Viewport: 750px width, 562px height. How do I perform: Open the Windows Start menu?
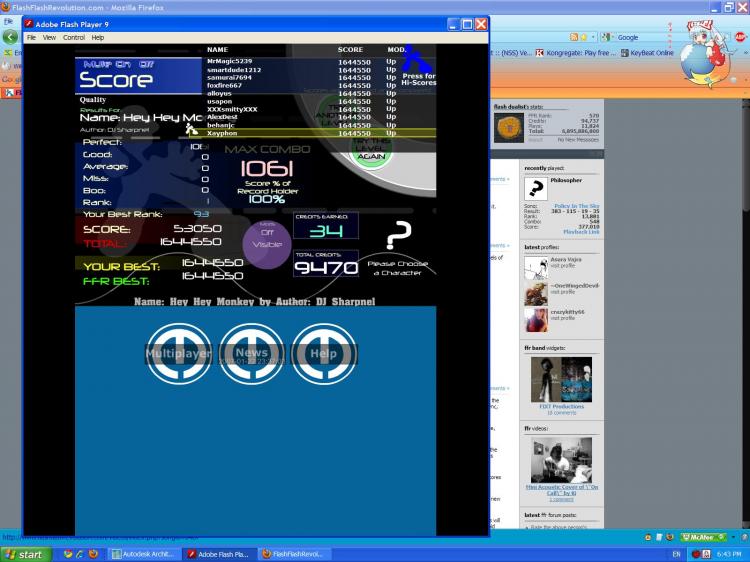tap(25, 554)
